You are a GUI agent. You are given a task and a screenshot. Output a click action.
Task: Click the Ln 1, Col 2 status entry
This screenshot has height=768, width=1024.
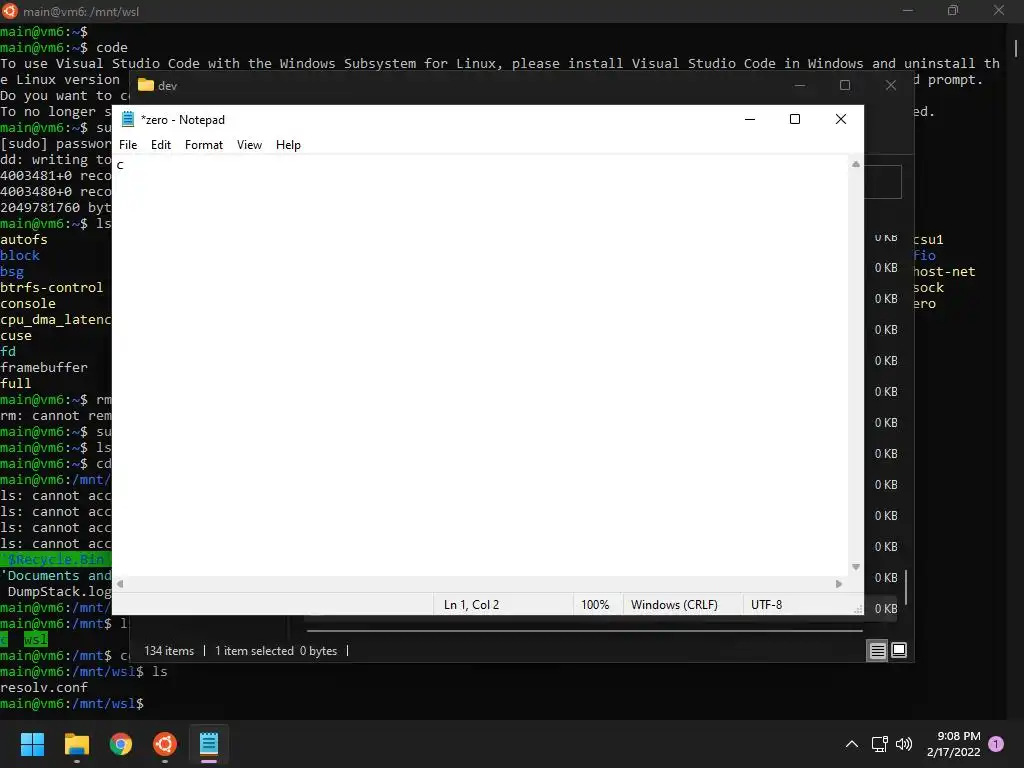click(472, 605)
